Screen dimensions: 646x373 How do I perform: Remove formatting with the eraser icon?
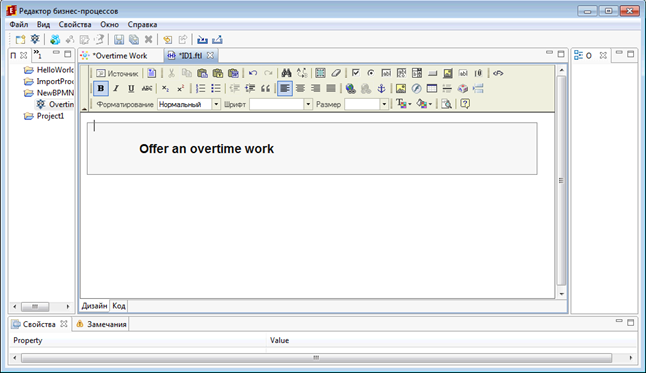click(336, 73)
